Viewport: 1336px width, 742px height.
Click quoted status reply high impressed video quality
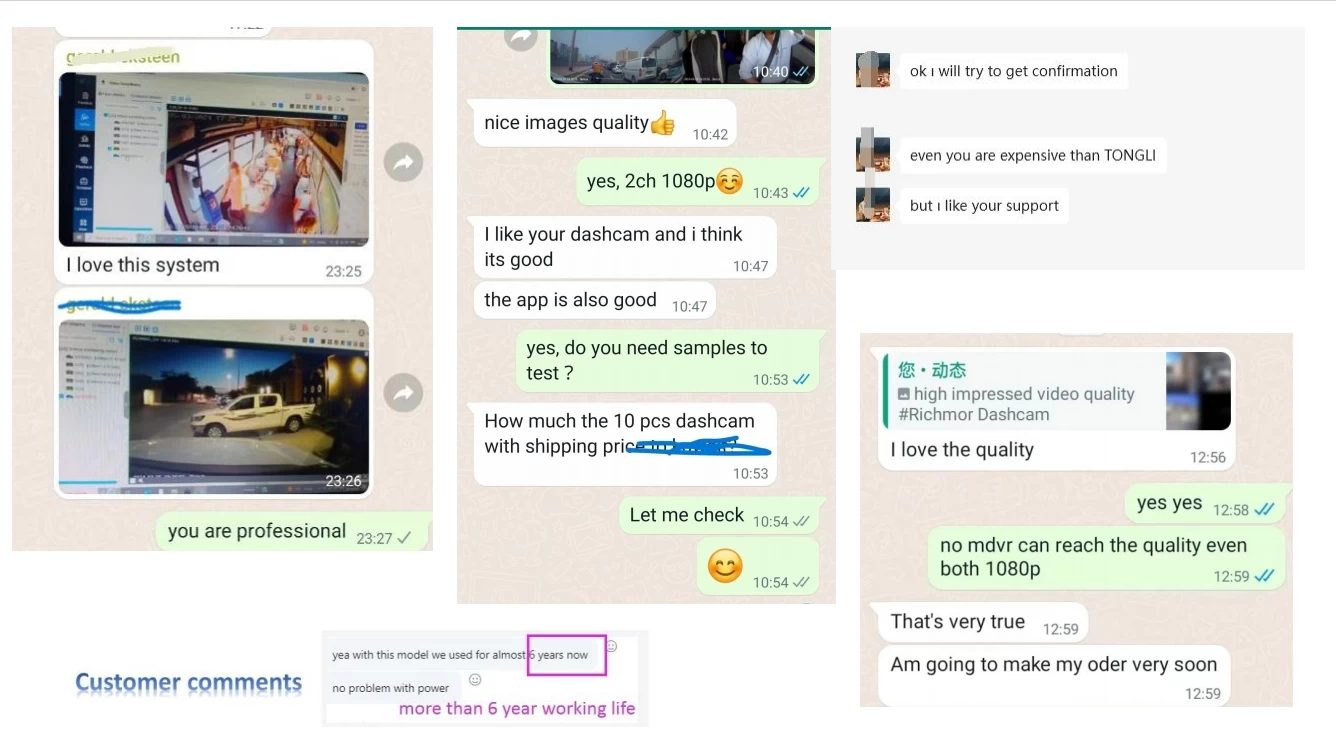coord(1055,391)
